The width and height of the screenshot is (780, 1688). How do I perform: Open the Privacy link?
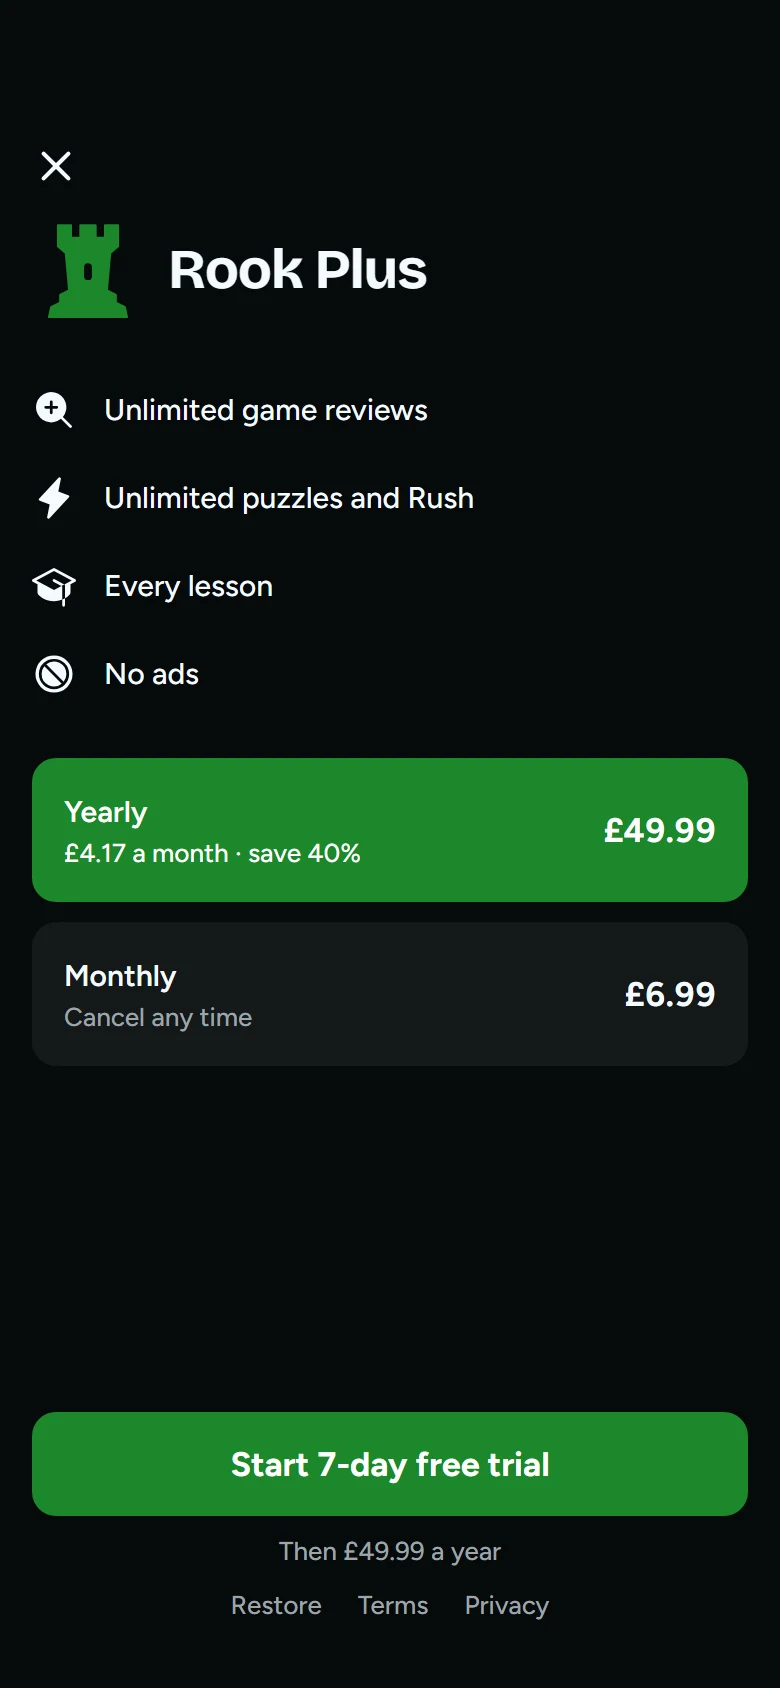pos(507,1606)
